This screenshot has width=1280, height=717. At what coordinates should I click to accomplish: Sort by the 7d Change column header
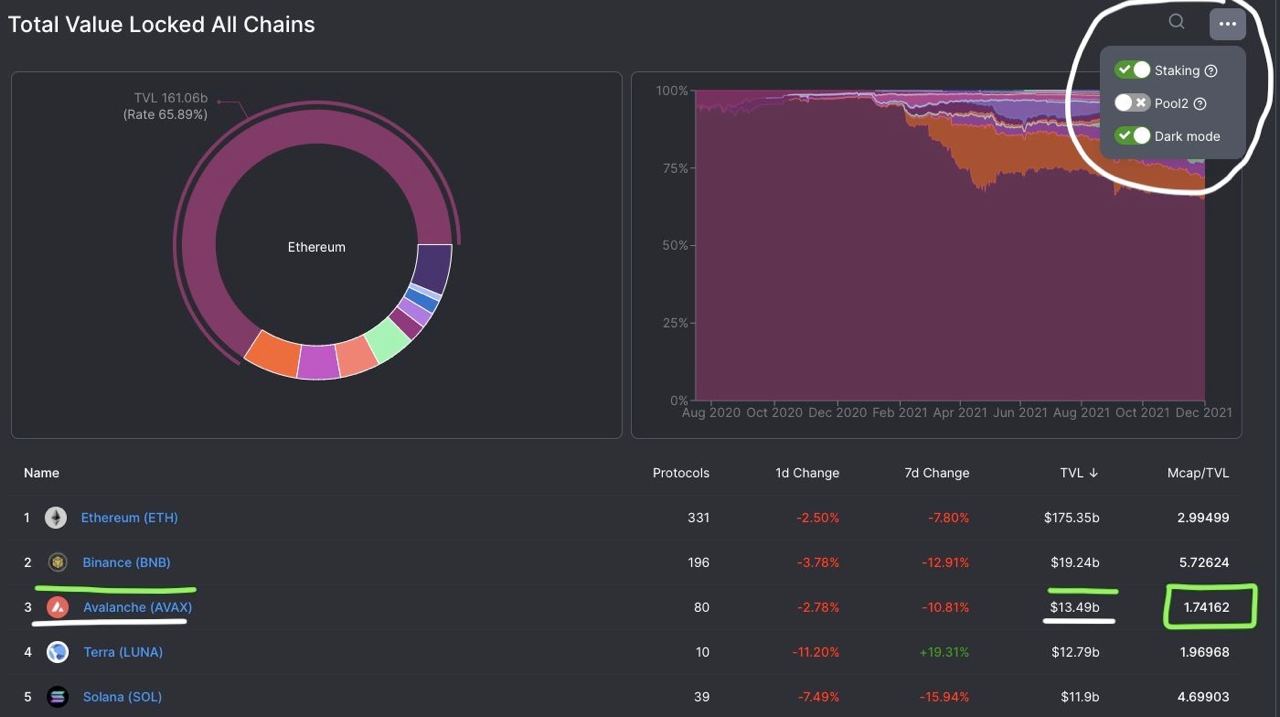pos(937,473)
